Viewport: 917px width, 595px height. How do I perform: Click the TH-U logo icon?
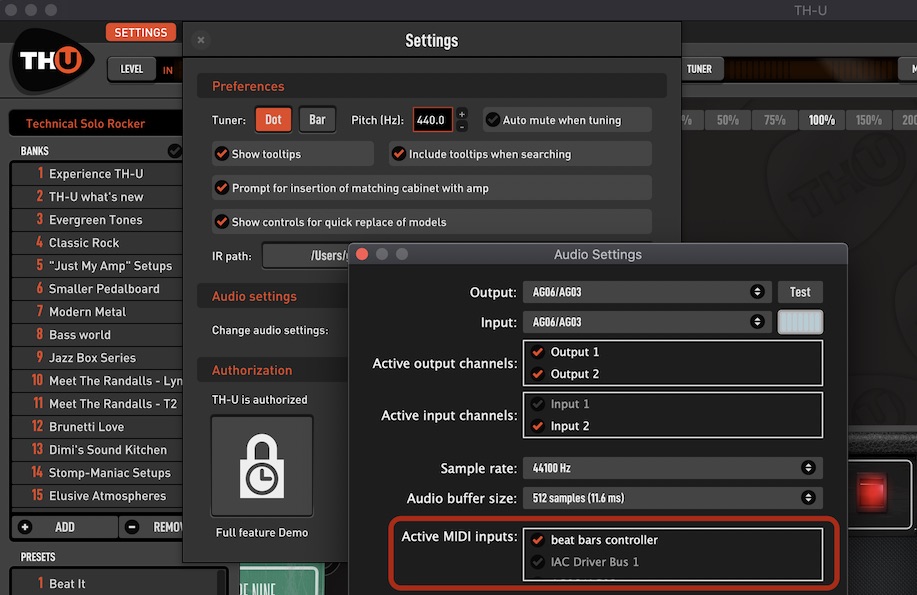click(52, 60)
